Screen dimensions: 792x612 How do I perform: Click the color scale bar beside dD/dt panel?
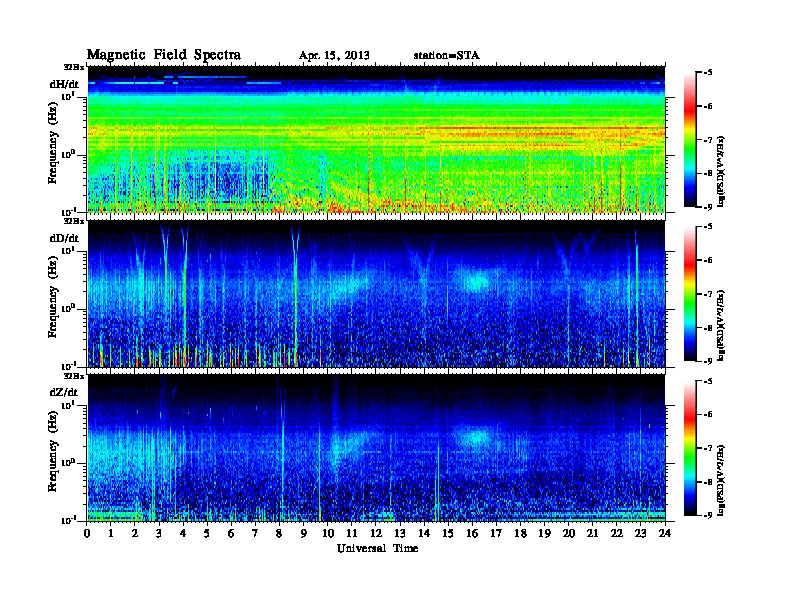point(689,293)
